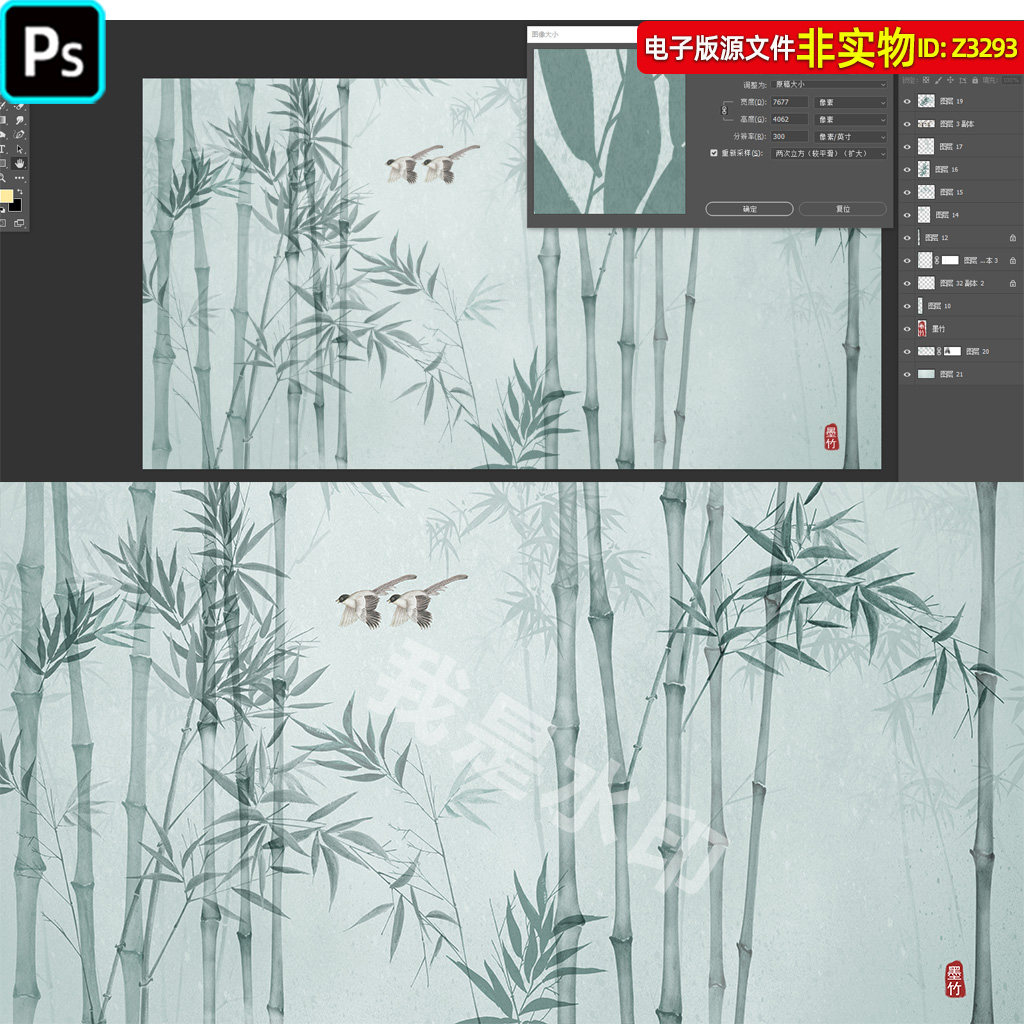
Task: Select the layer named 墨竹
Action: [x=938, y=328]
